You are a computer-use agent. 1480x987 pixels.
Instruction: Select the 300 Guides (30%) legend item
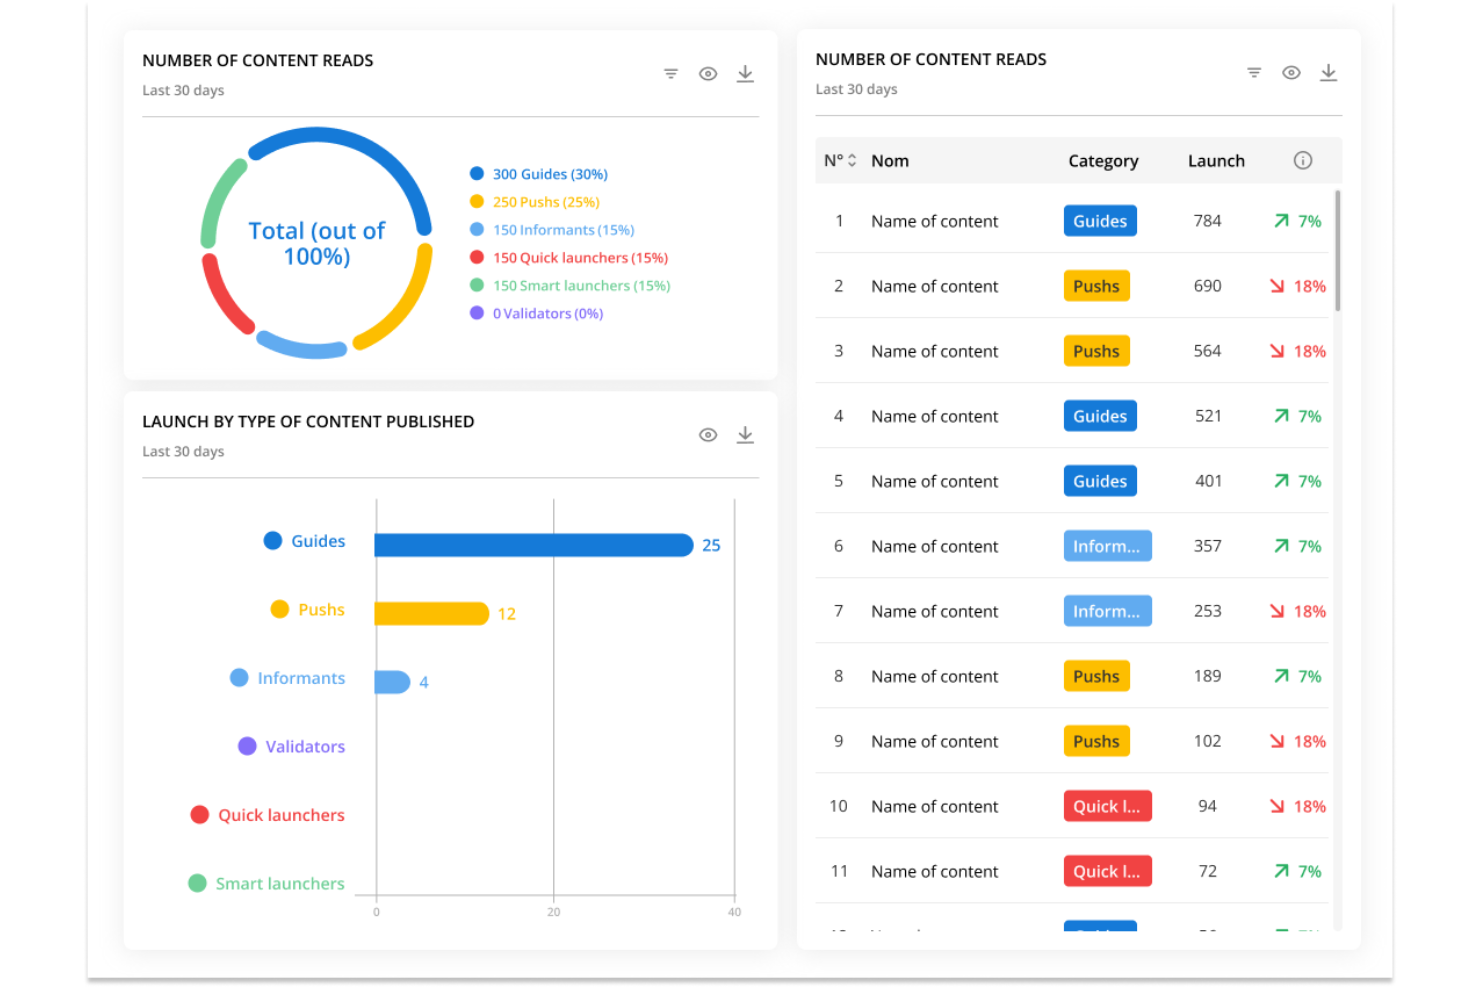550,174
